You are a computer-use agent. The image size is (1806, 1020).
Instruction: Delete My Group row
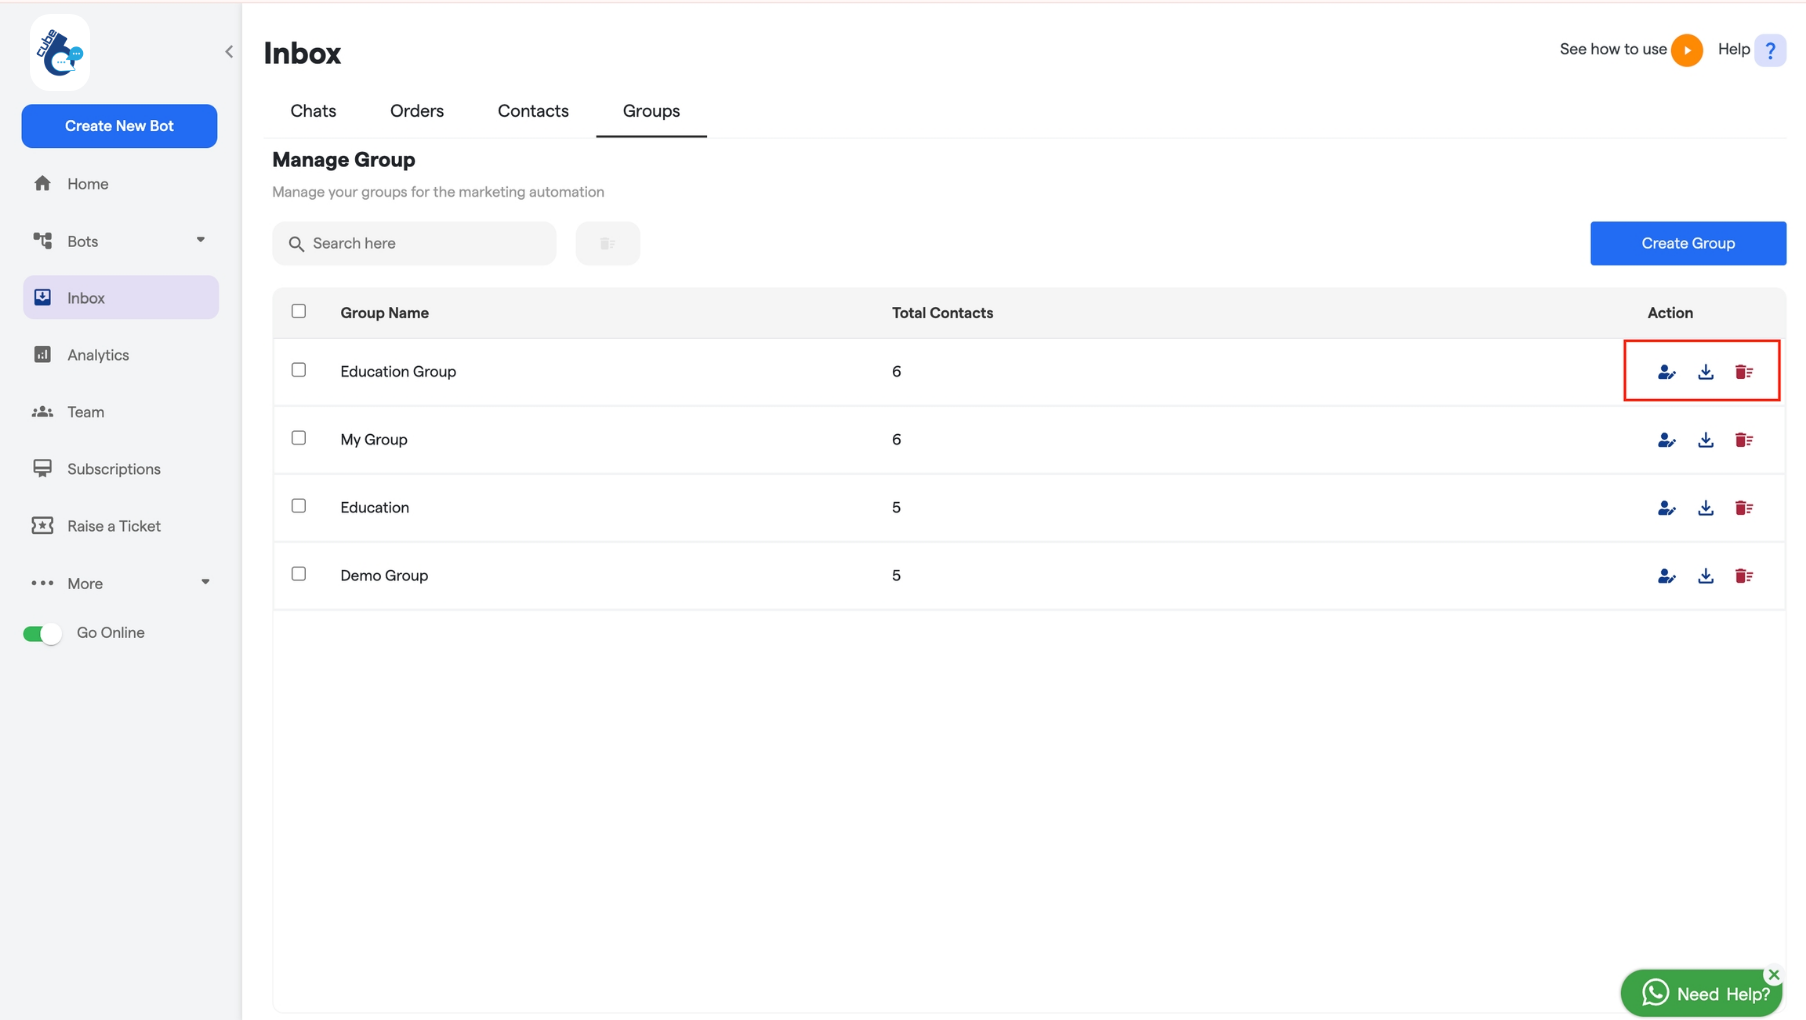click(1744, 440)
